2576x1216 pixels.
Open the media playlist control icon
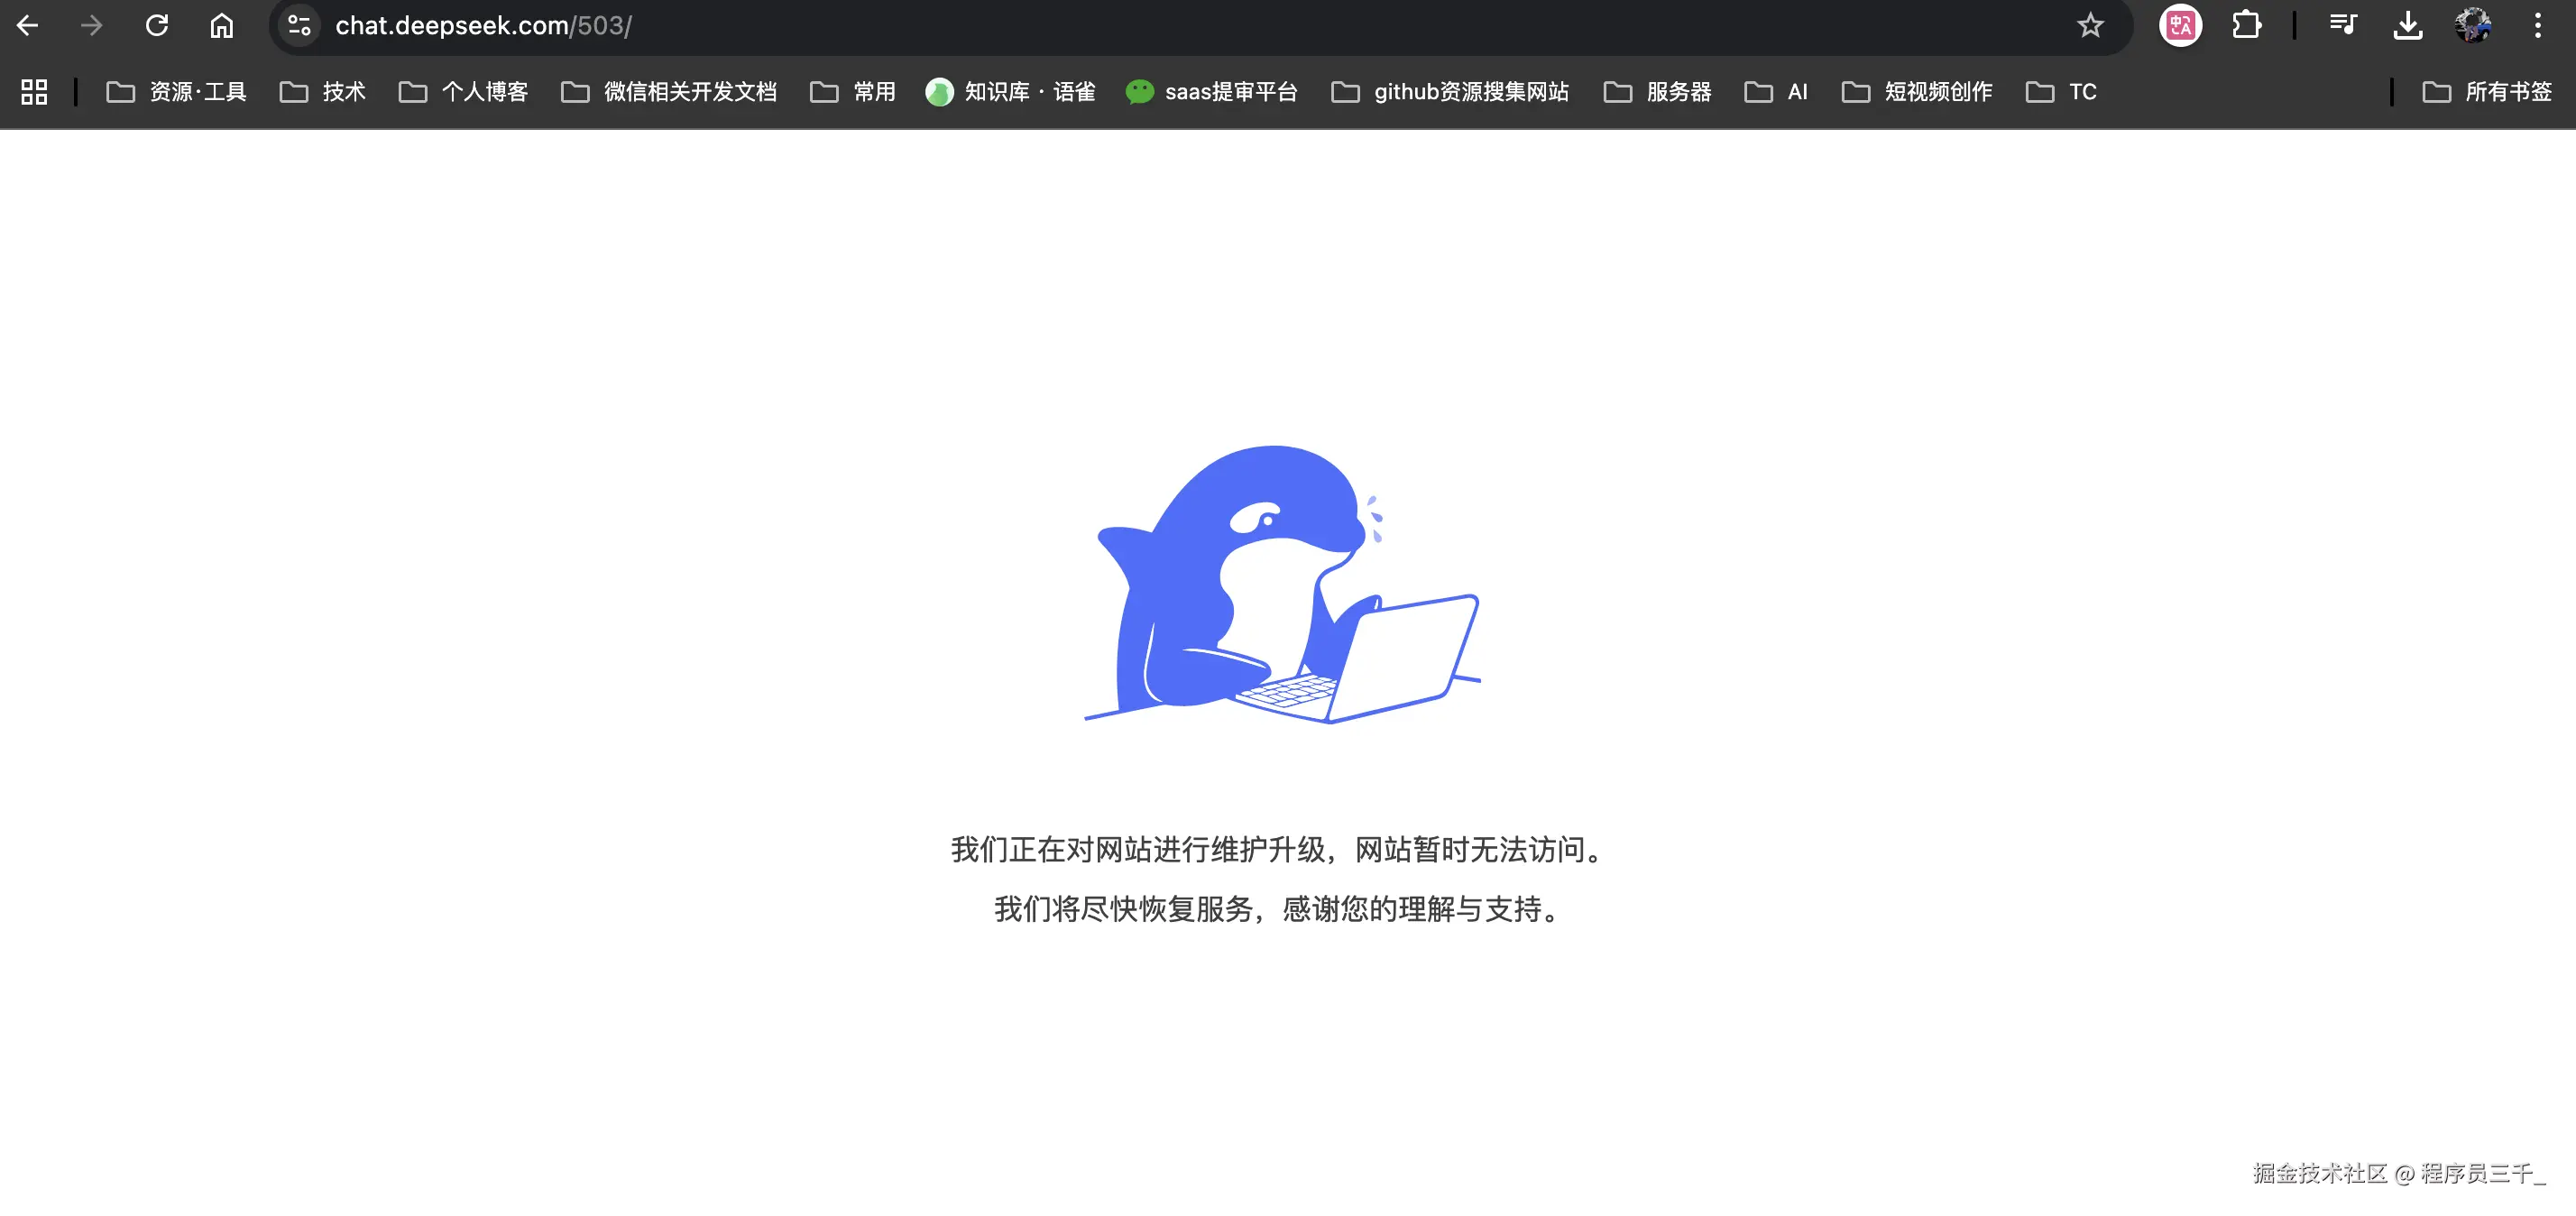click(x=2343, y=25)
